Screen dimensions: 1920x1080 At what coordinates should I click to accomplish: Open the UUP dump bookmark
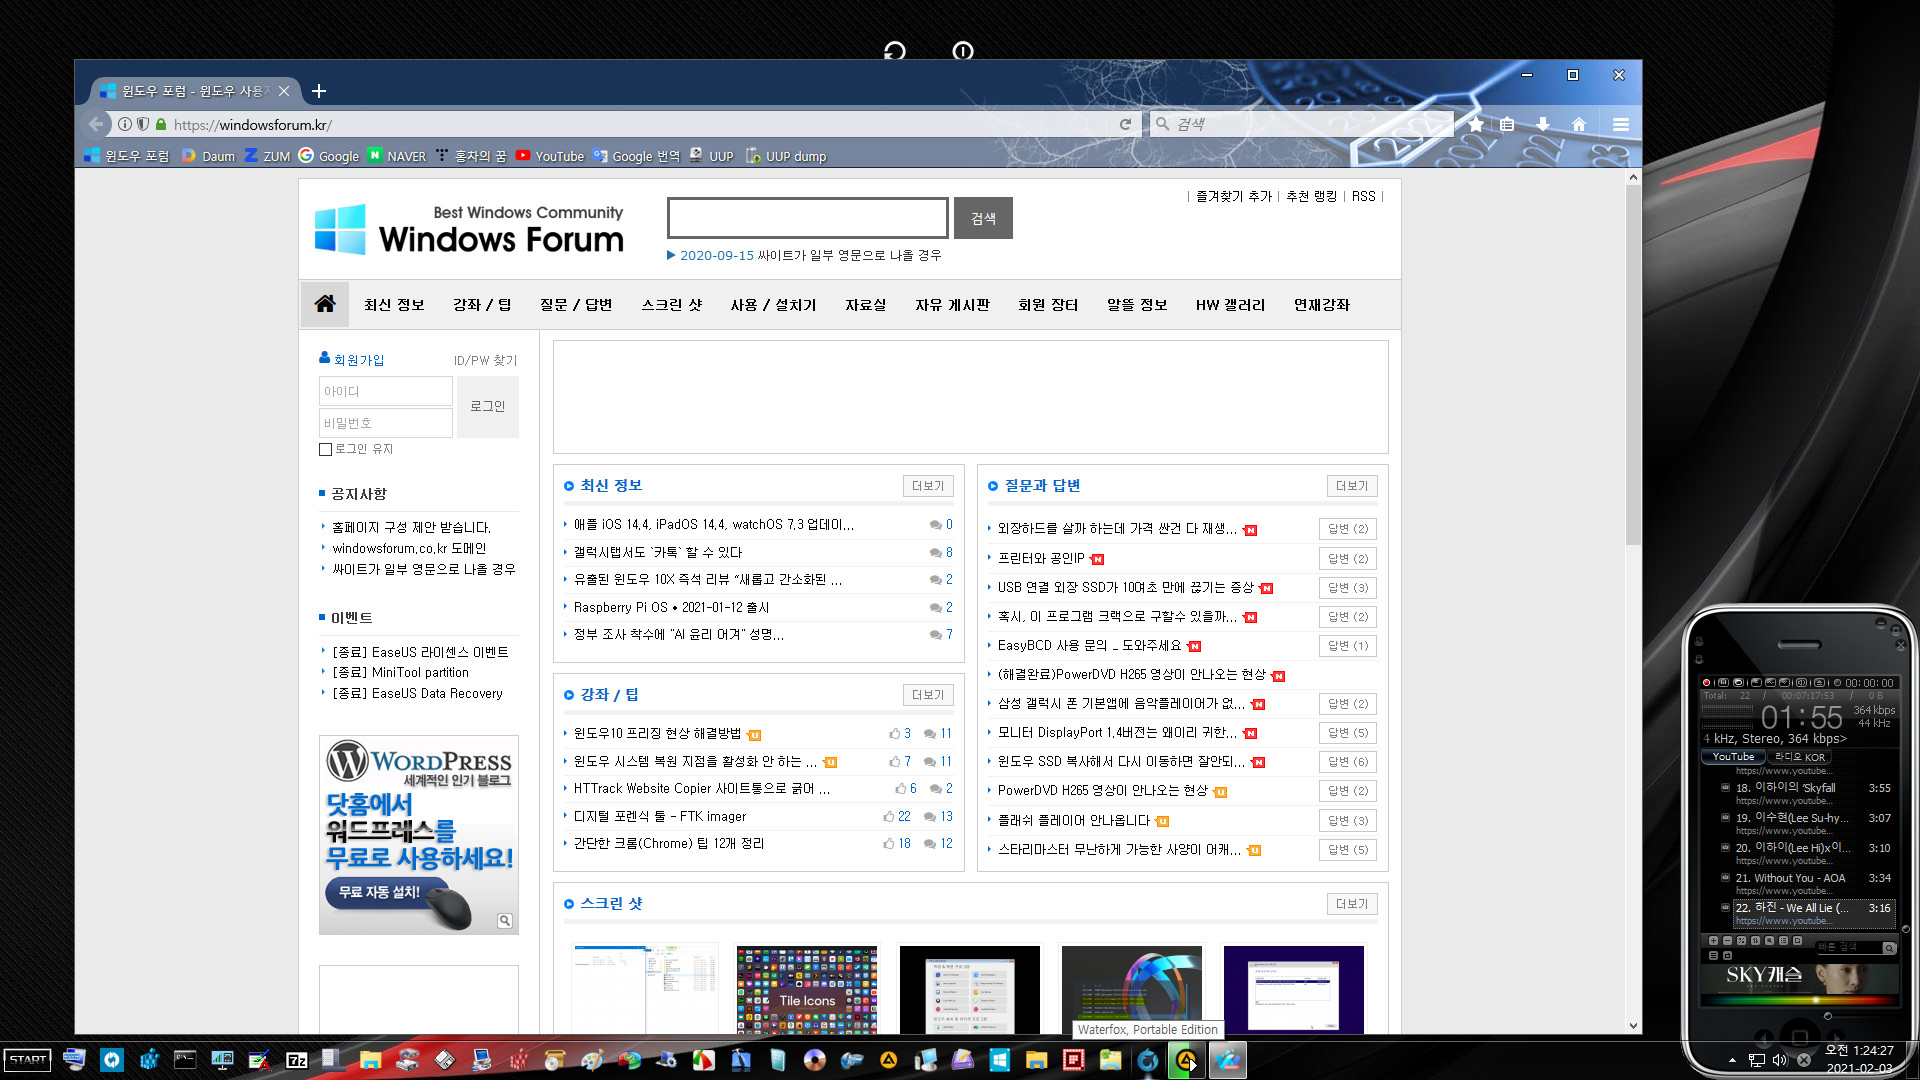[x=786, y=156]
